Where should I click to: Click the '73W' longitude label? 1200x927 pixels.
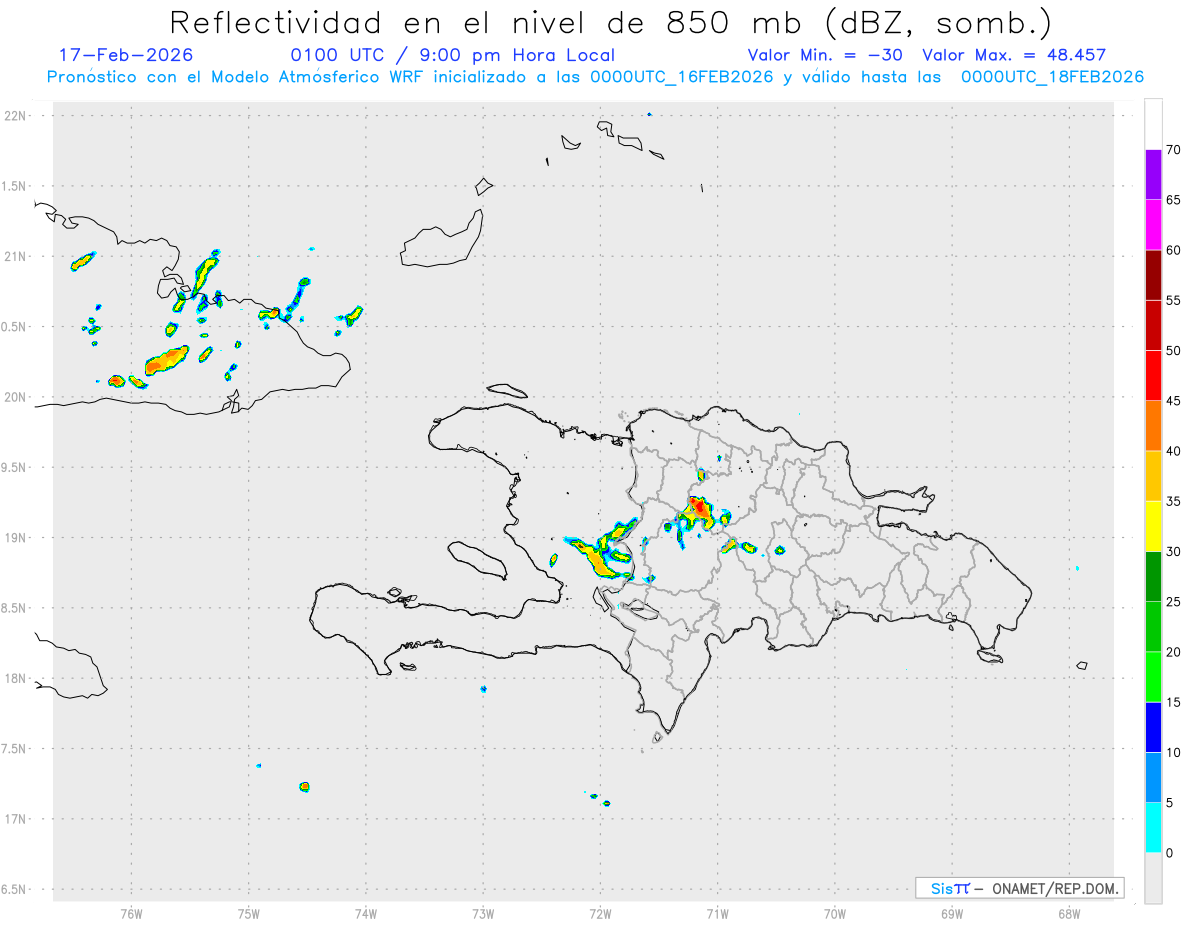483,914
